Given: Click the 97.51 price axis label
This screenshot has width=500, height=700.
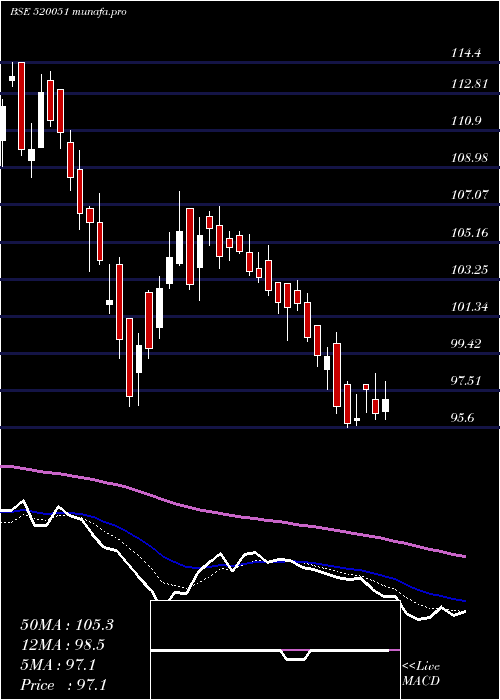Looking at the screenshot, I should click(x=466, y=381).
